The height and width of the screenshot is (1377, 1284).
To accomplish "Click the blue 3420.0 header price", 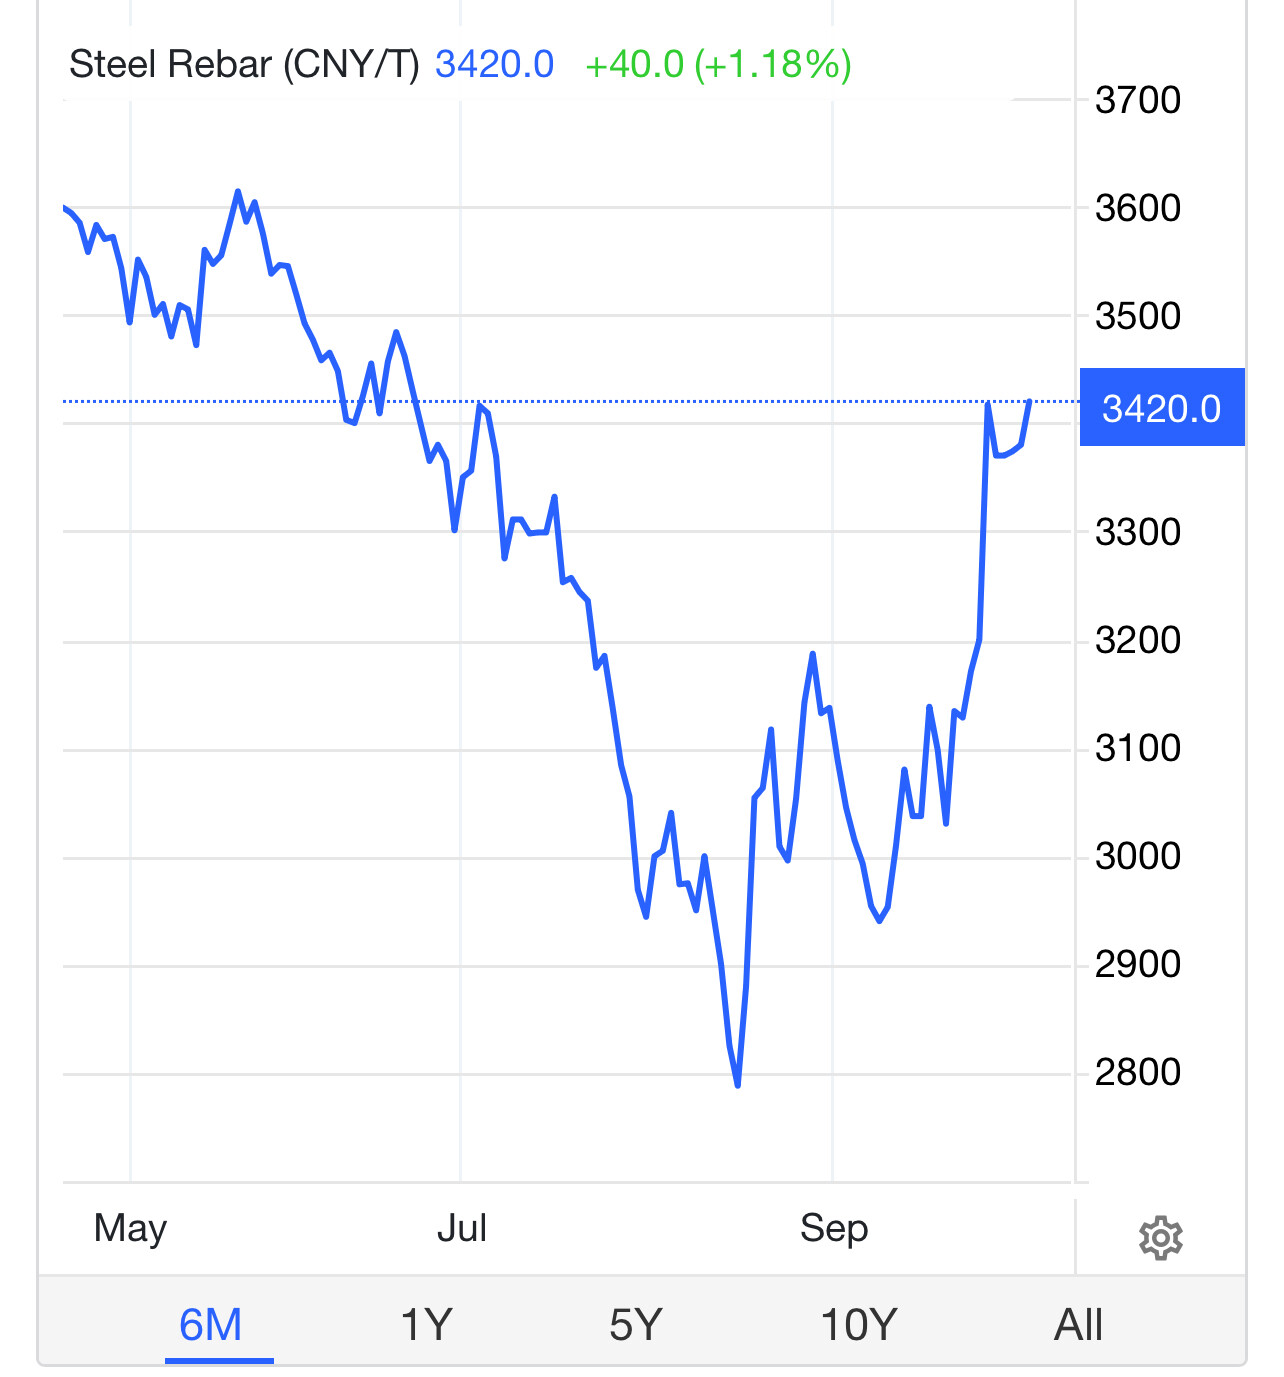I will pos(494,65).
